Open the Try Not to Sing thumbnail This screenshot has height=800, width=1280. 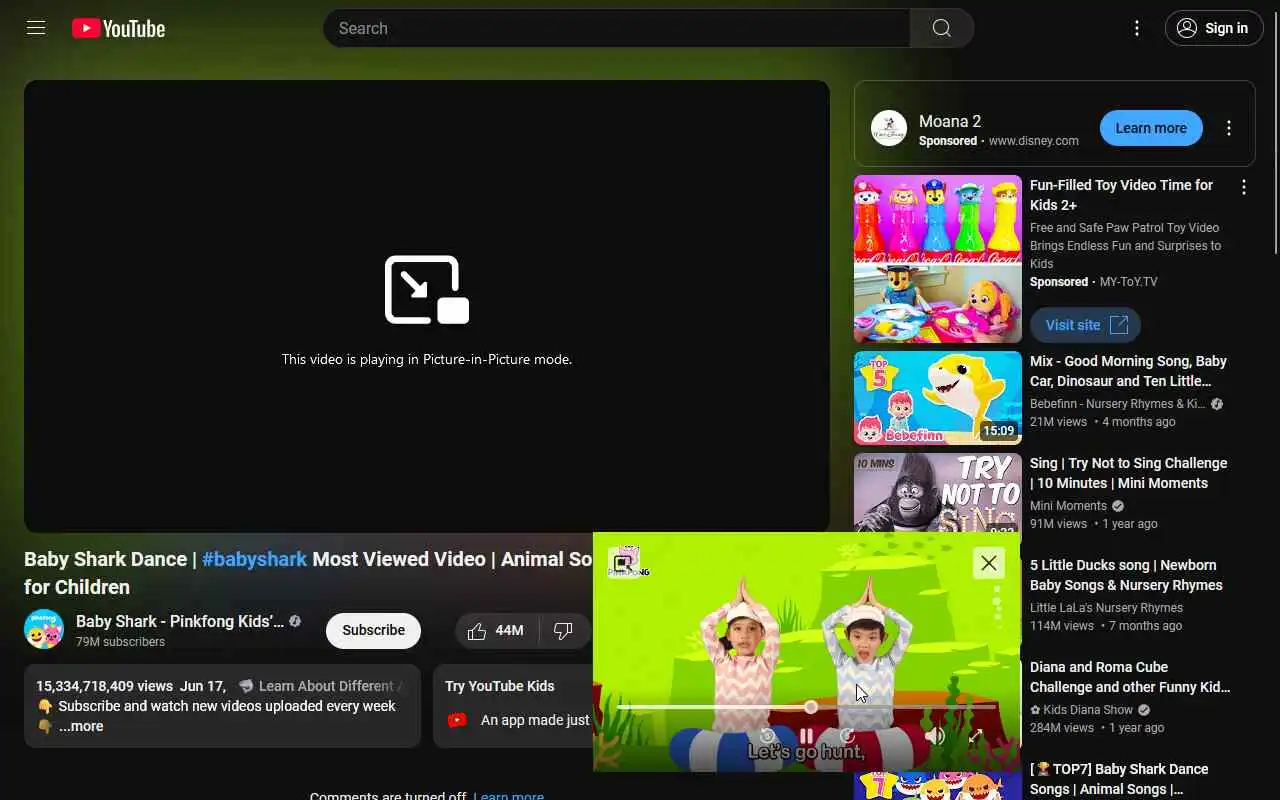point(938,493)
